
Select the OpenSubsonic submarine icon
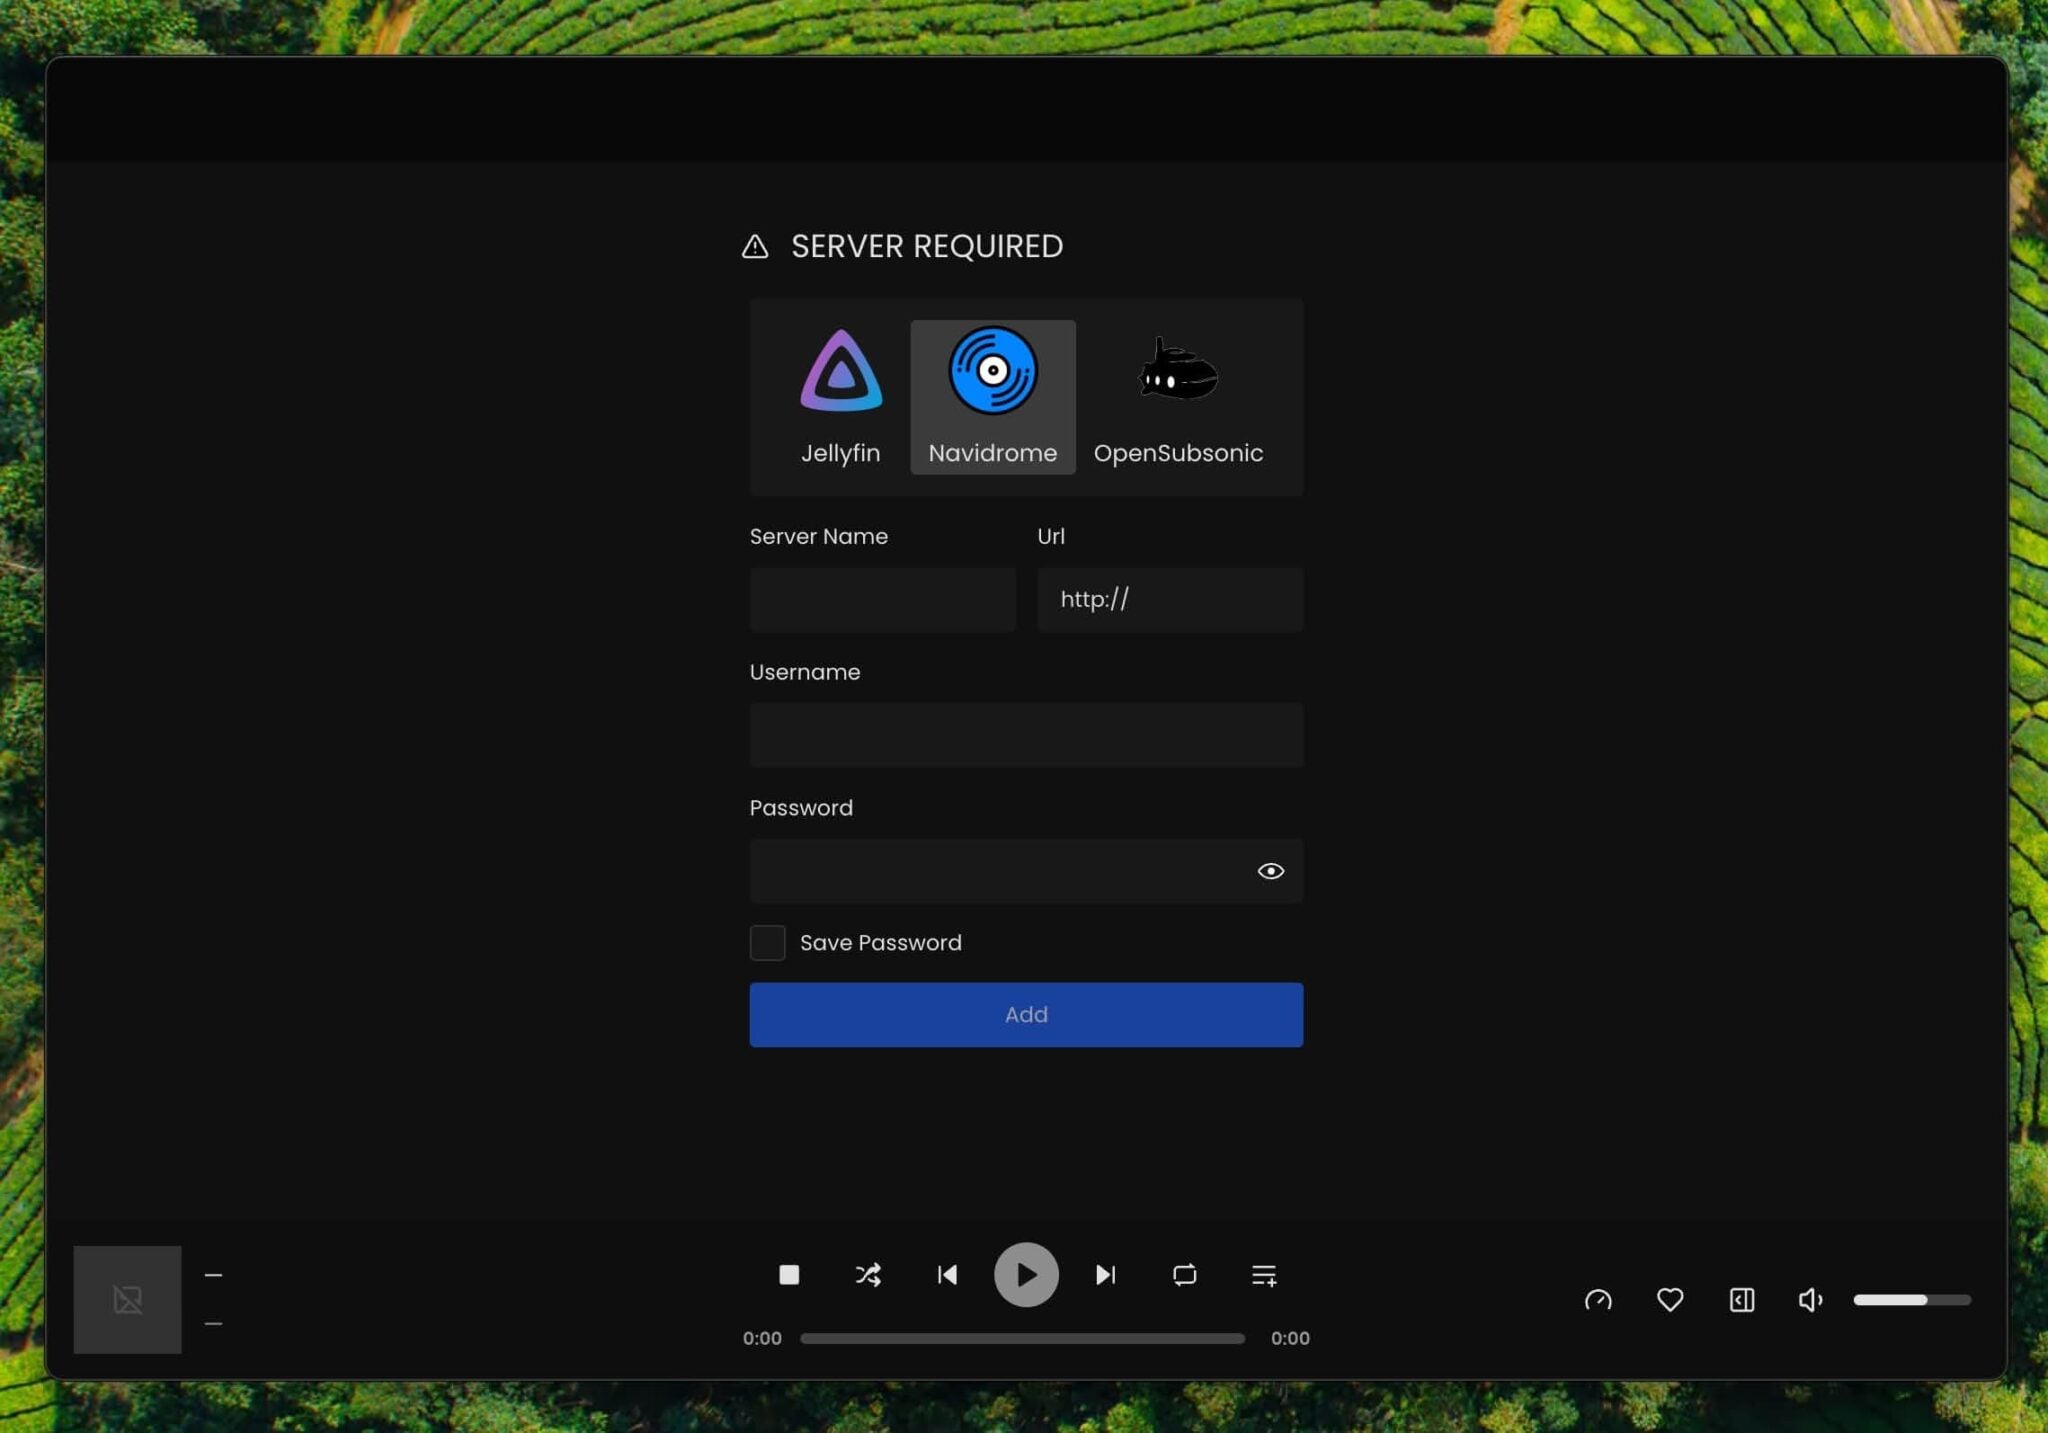click(1179, 370)
